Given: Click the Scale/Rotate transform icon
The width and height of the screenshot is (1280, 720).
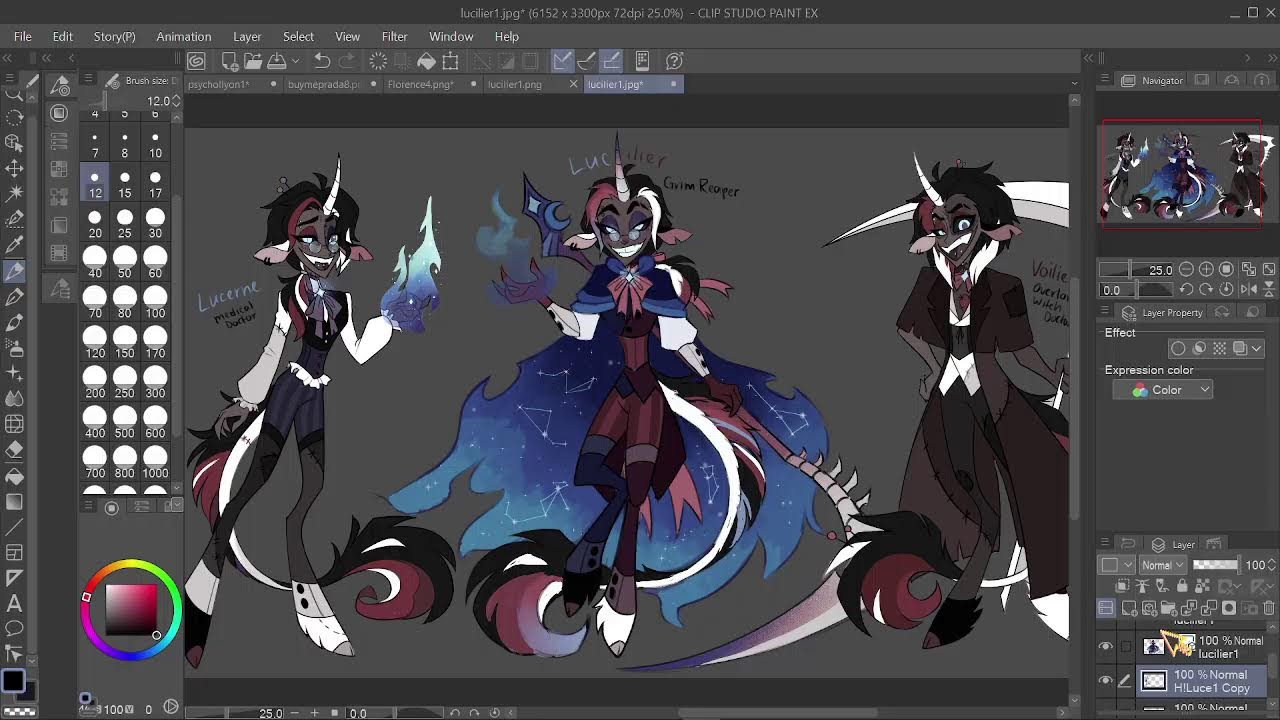Looking at the screenshot, I should point(450,61).
